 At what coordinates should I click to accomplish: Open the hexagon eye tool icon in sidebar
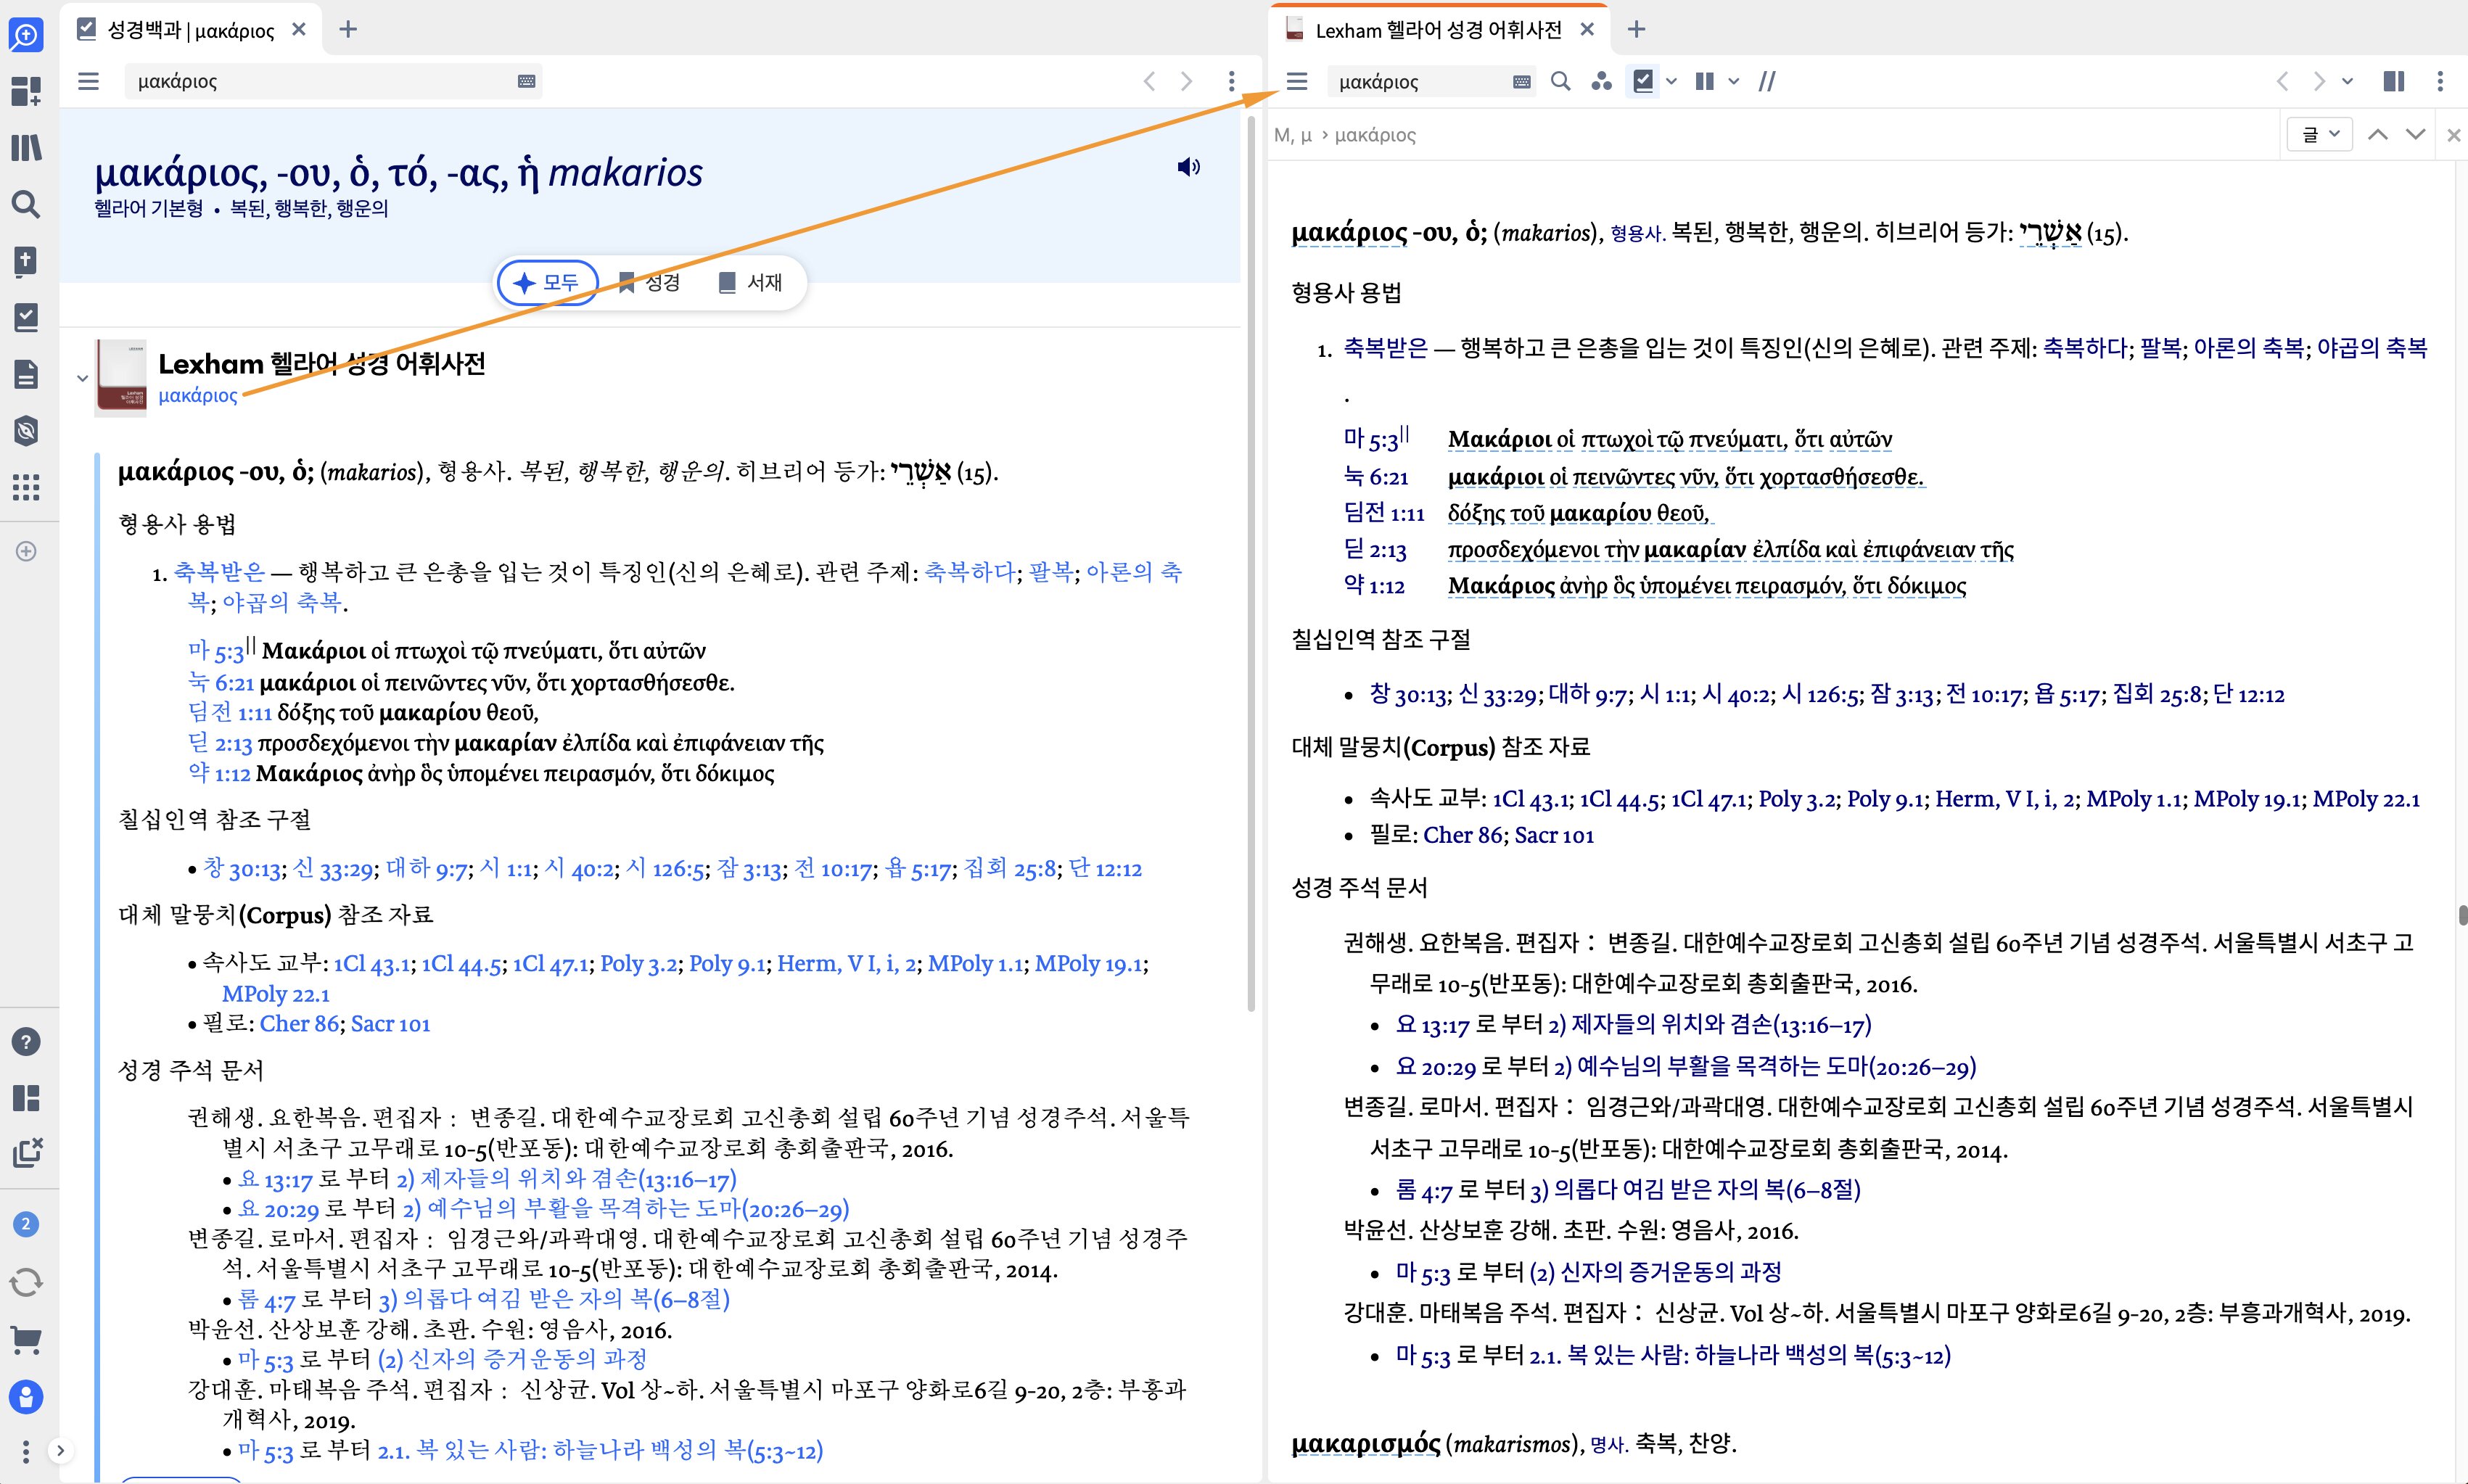(26, 431)
